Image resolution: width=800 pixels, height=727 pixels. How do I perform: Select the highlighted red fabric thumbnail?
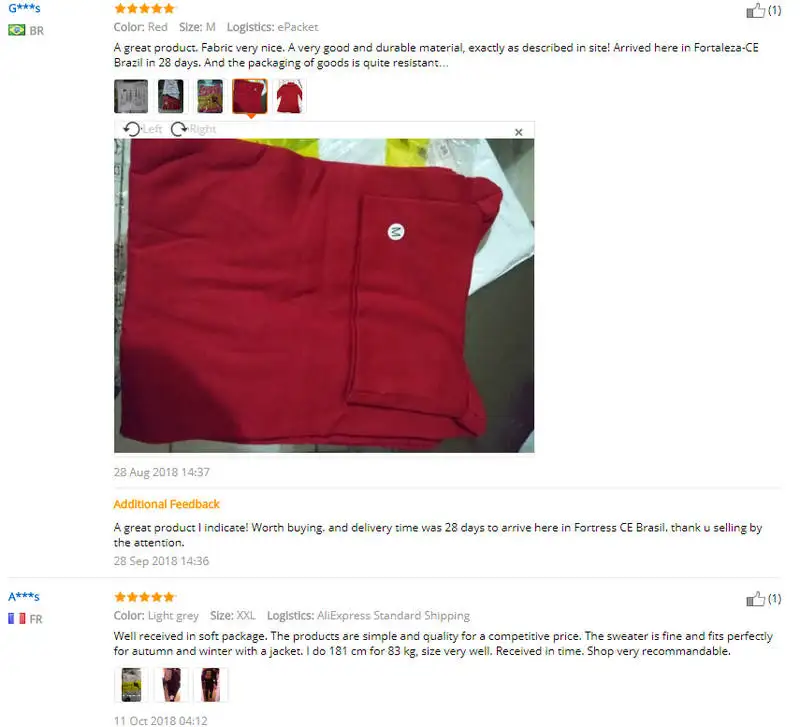[x=249, y=96]
